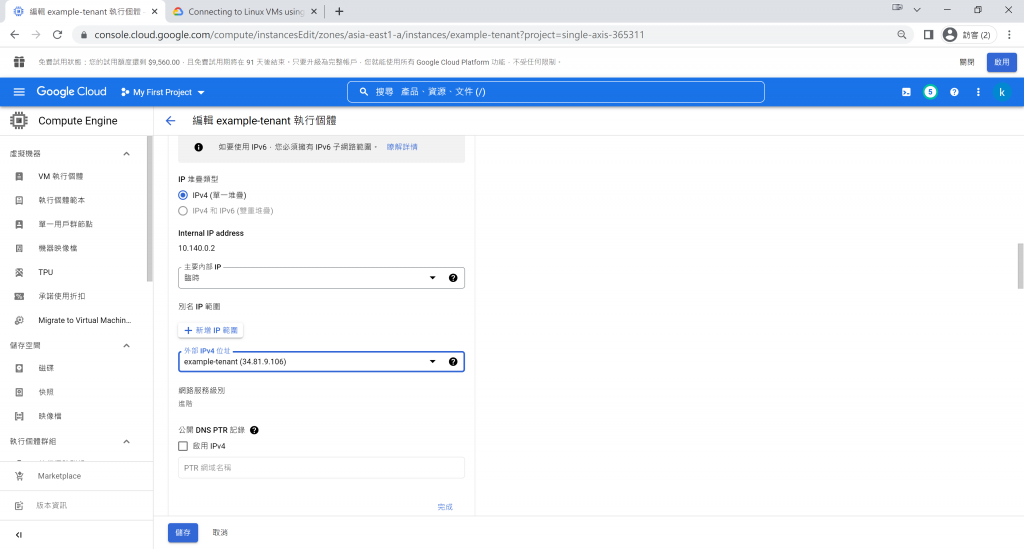The height and width of the screenshot is (549, 1024).
Task: Enable the IPv4 PTR record checkbox
Action: tap(183, 446)
